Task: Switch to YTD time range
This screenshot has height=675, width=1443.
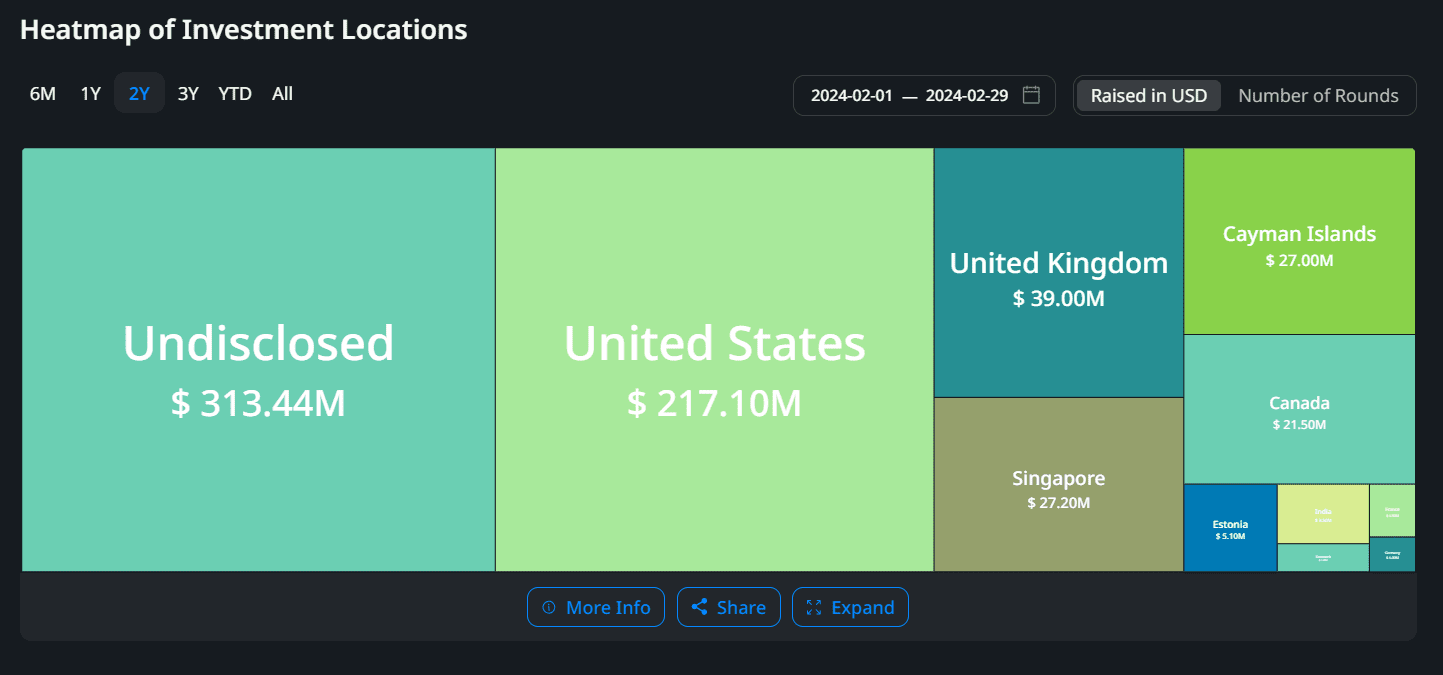Action: coord(235,94)
